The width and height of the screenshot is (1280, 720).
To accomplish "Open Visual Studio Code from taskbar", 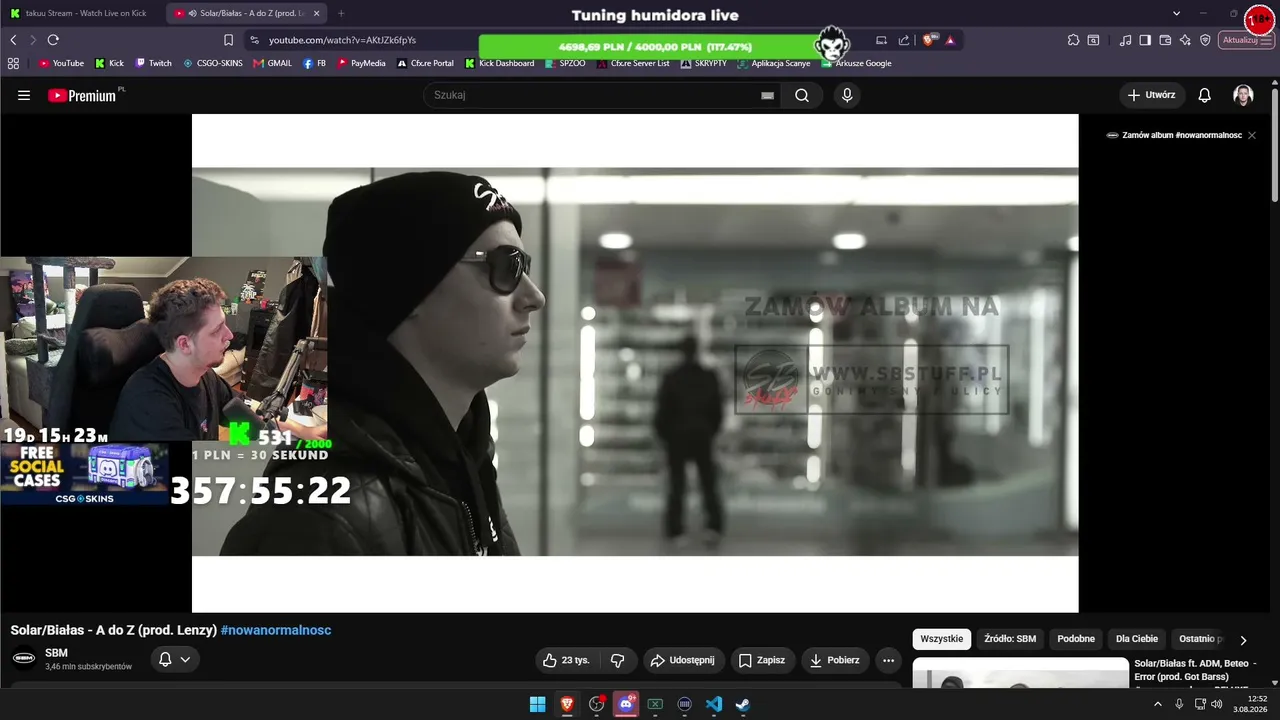I will pyautogui.click(x=714, y=704).
